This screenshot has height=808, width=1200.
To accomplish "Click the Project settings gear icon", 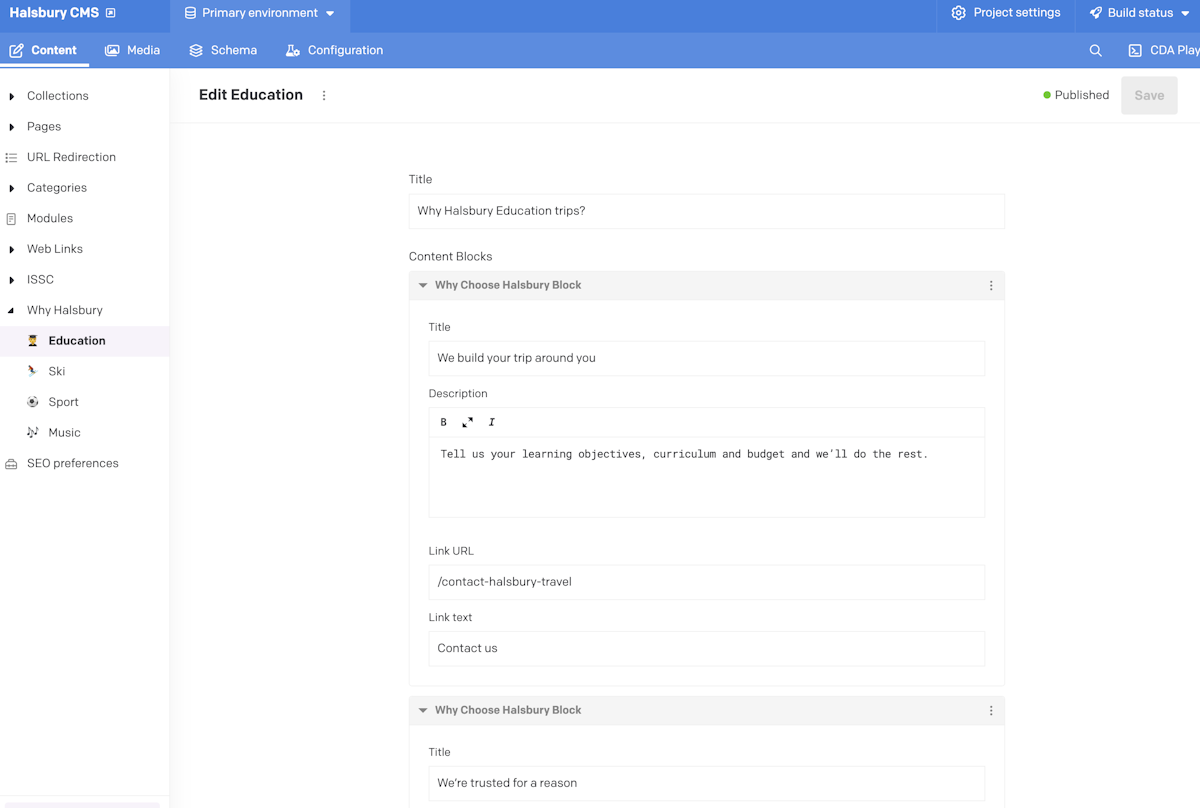I will [958, 13].
